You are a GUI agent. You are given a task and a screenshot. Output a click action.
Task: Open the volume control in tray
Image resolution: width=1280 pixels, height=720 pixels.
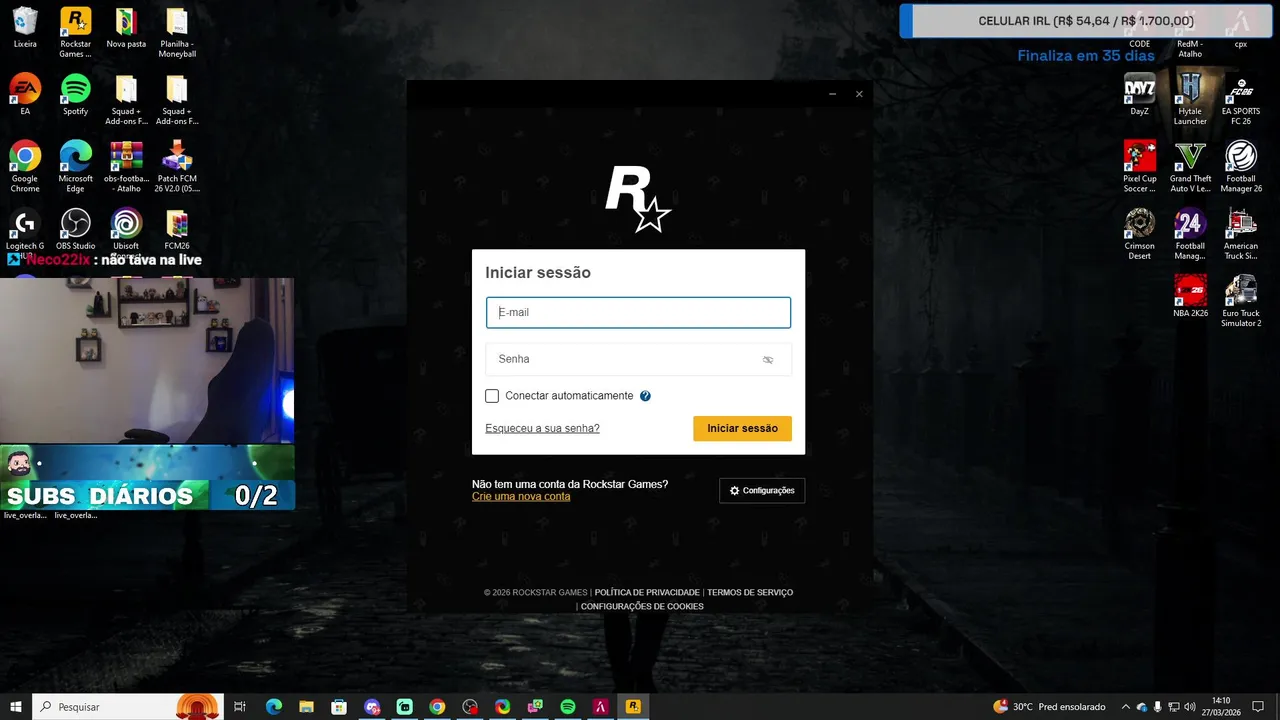click(1189, 707)
